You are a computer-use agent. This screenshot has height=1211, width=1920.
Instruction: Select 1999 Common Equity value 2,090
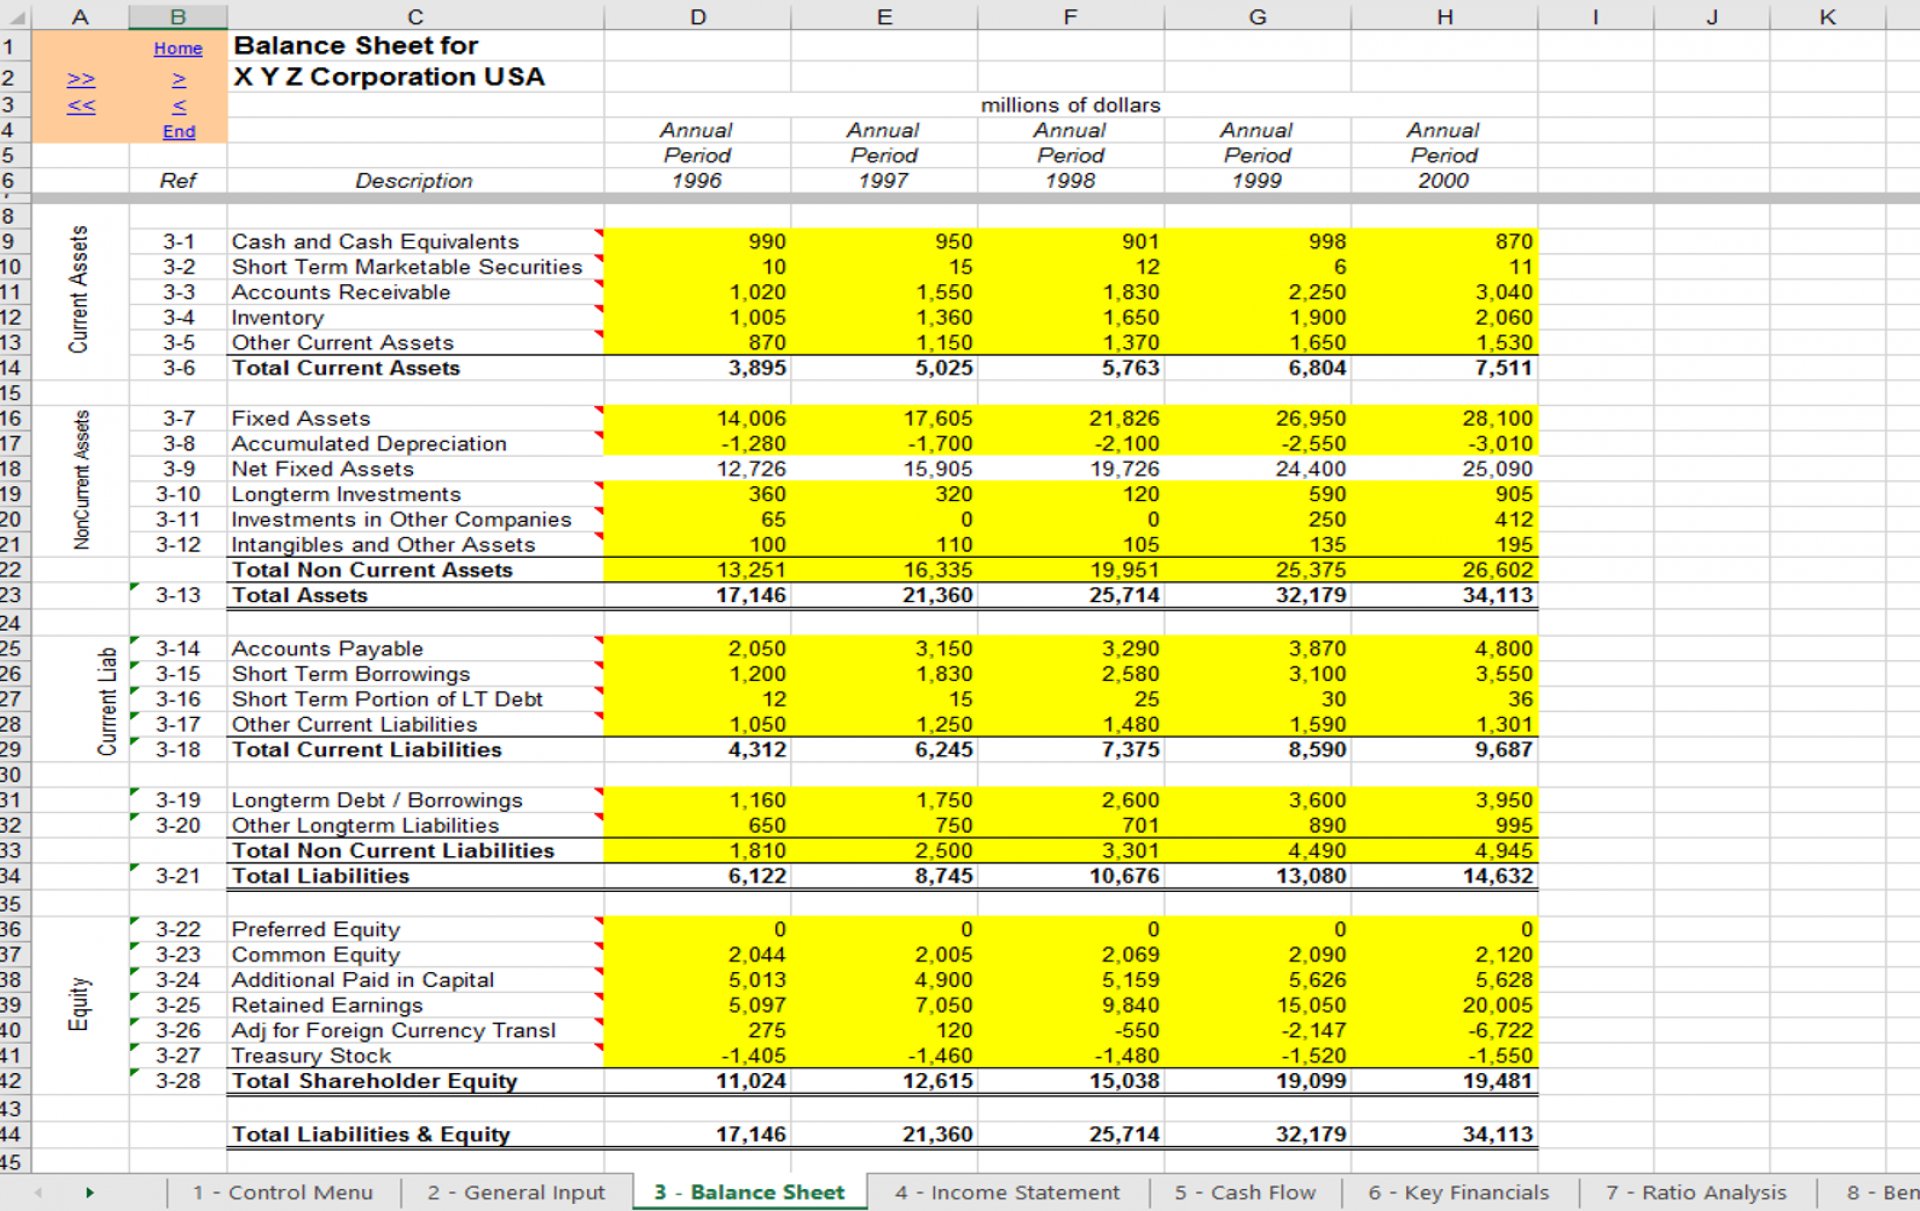1257,954
